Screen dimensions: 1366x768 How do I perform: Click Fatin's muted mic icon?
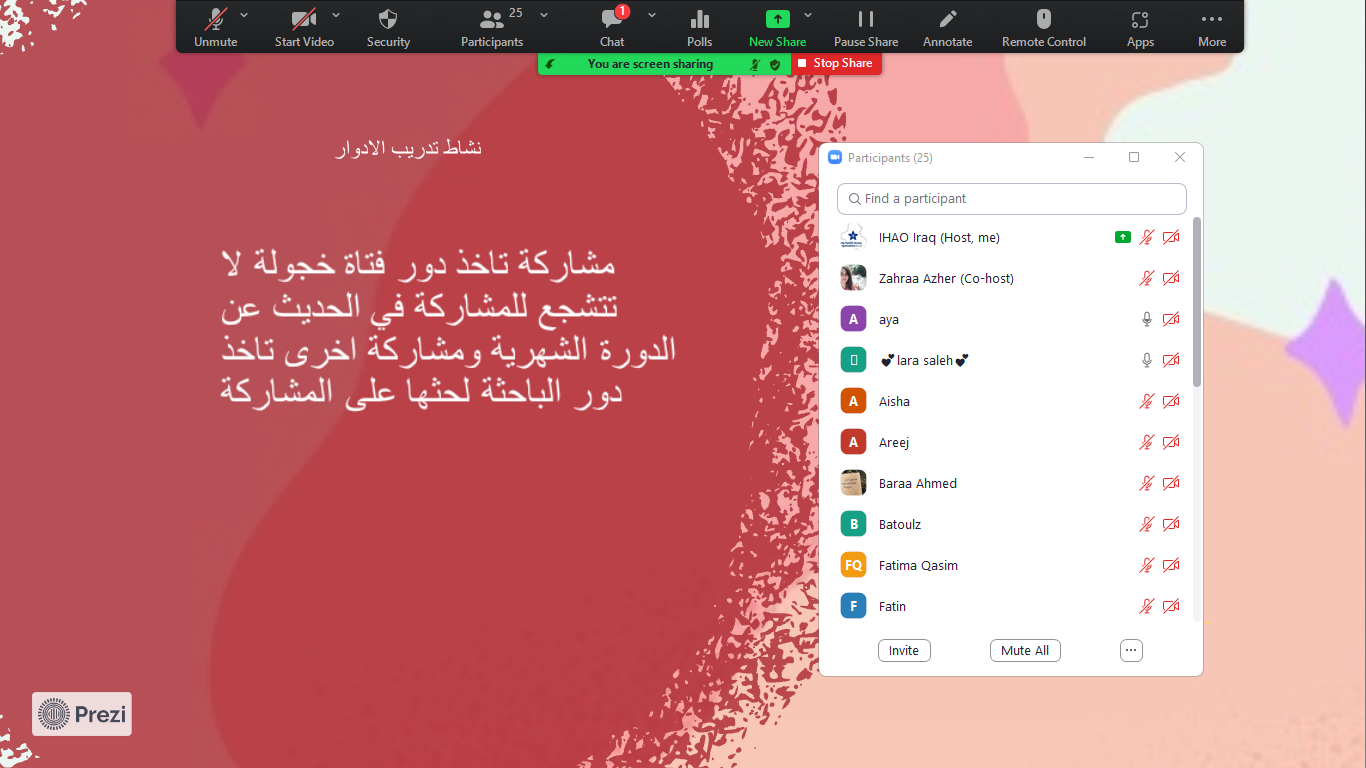1147,606
